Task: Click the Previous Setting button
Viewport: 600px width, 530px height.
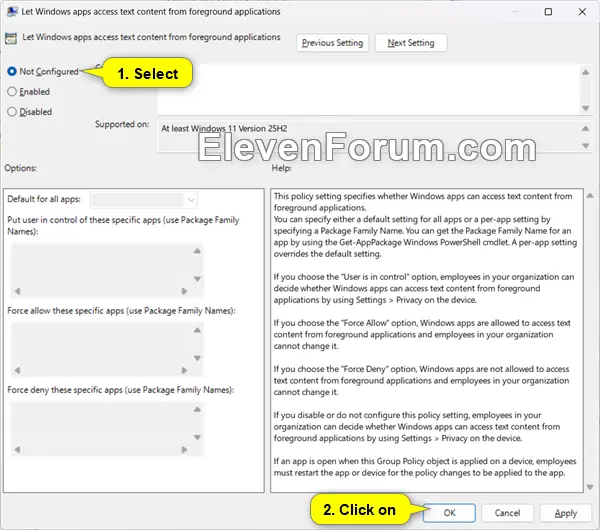Action: coord(332,42)
